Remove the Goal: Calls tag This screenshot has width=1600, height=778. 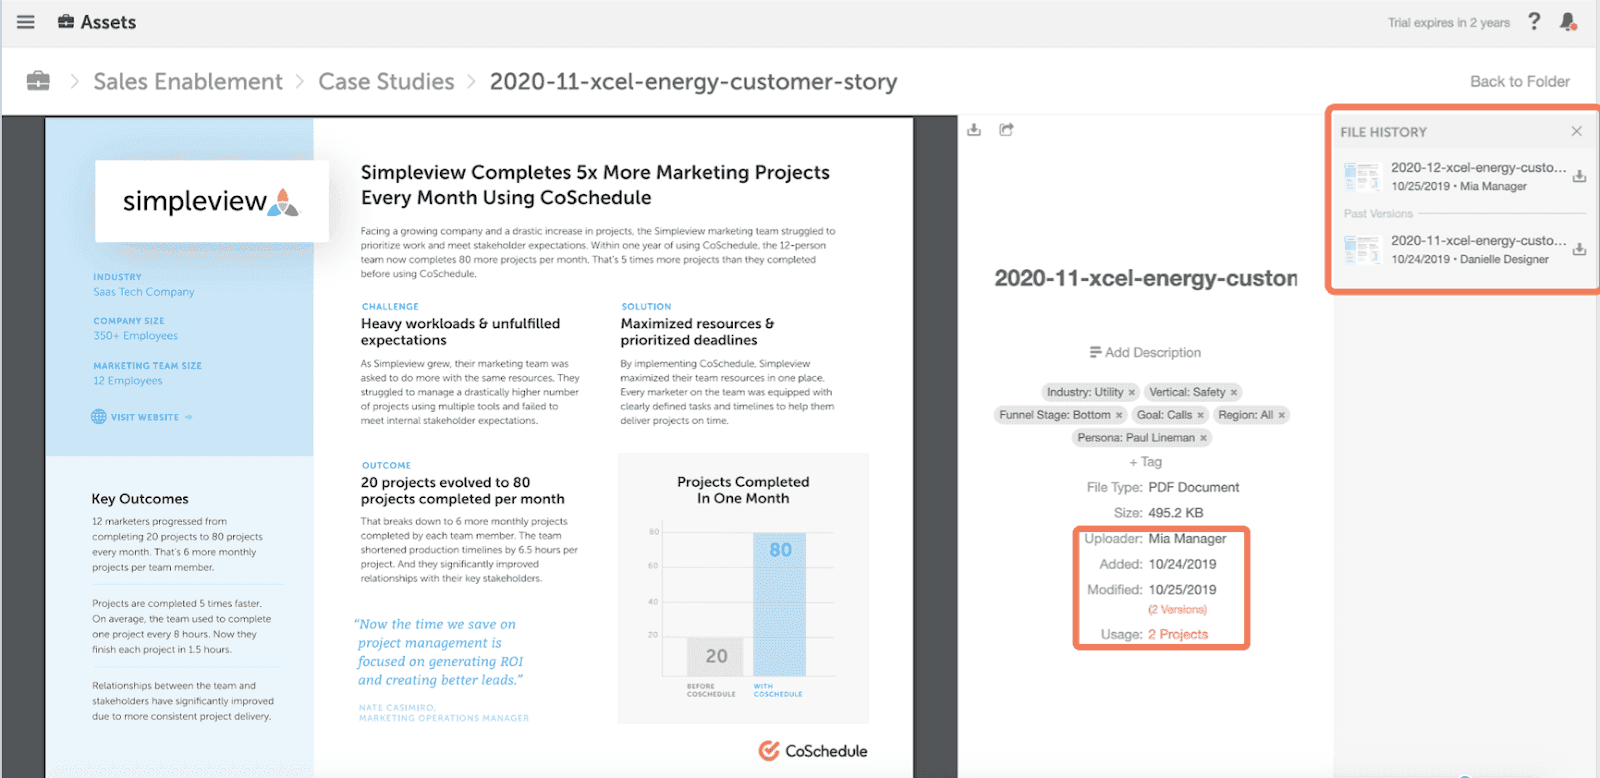pos(1201,415)
